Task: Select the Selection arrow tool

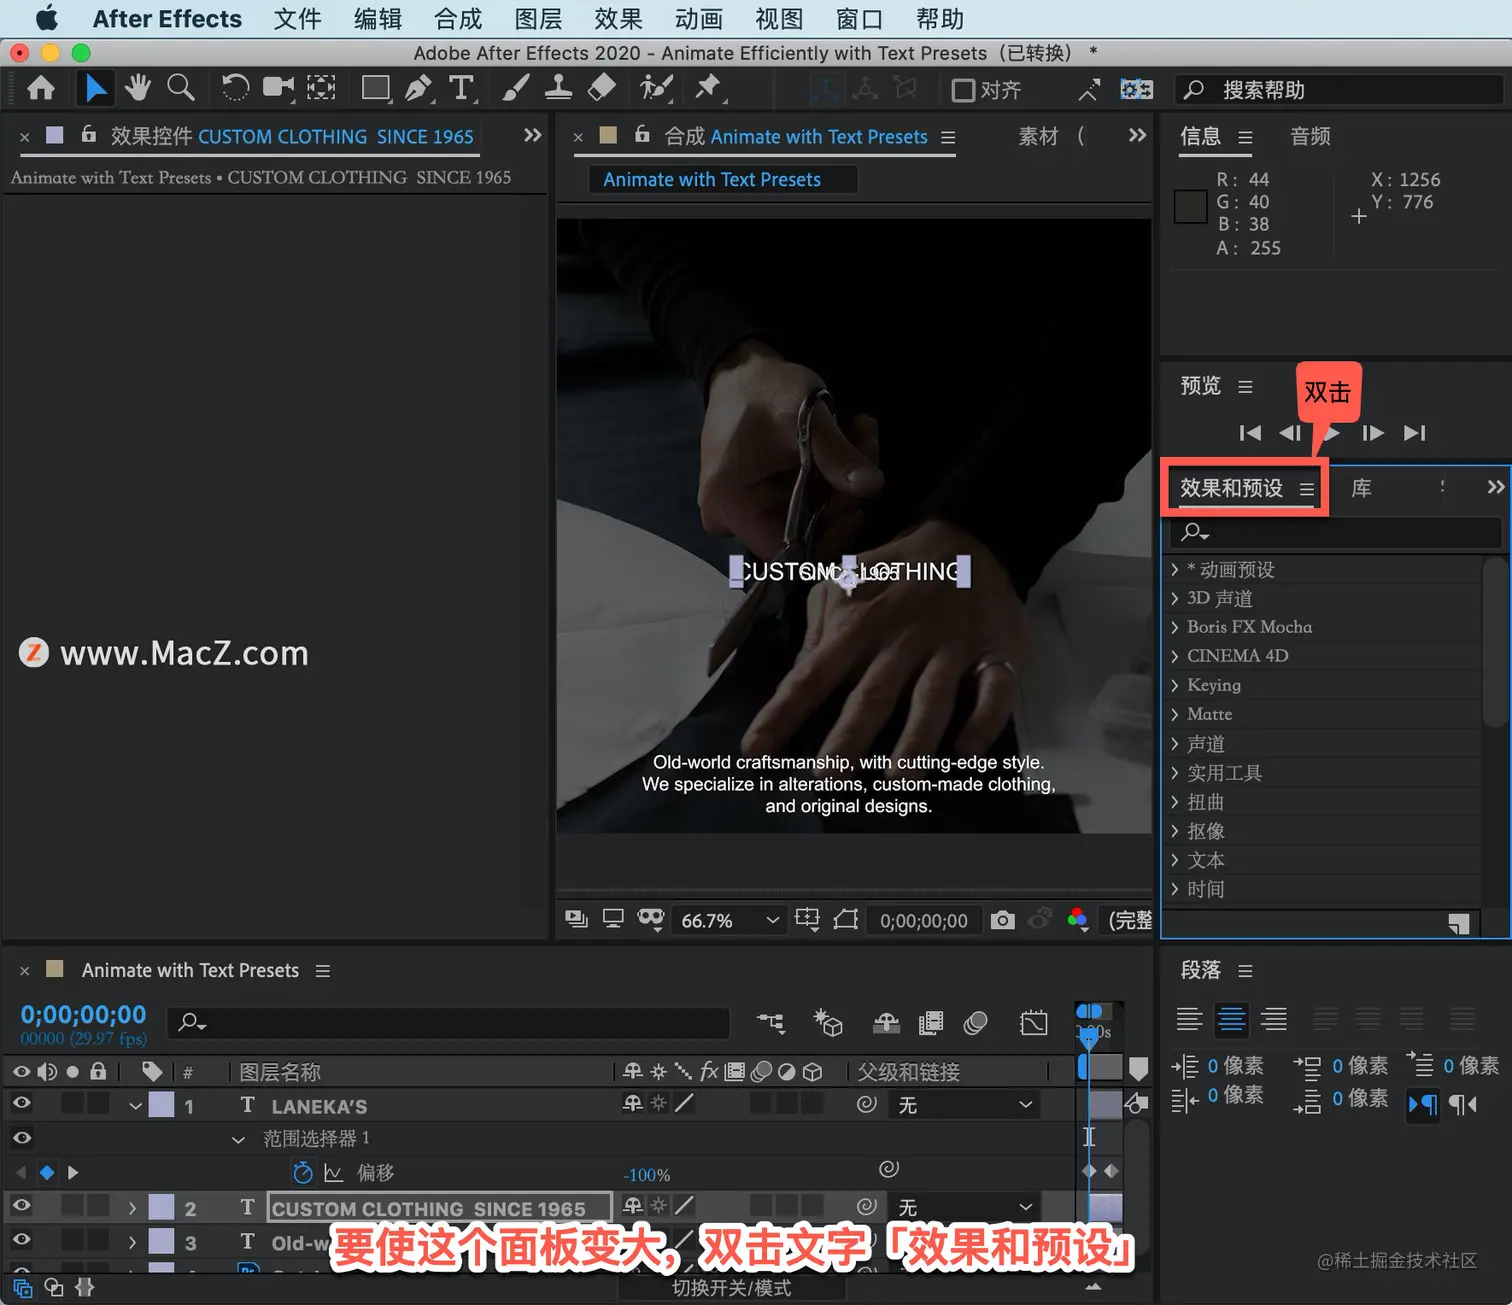Action: coord(96,89)
